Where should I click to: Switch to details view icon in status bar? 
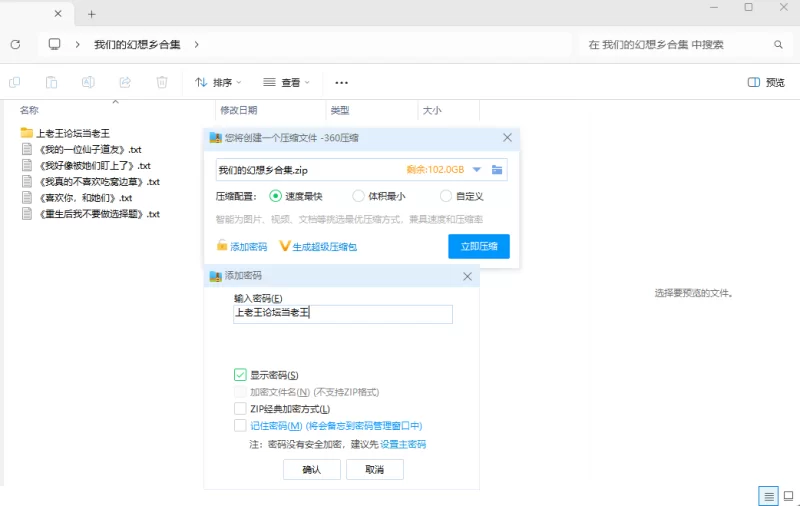pyautogui.click(x=768, y=496)
